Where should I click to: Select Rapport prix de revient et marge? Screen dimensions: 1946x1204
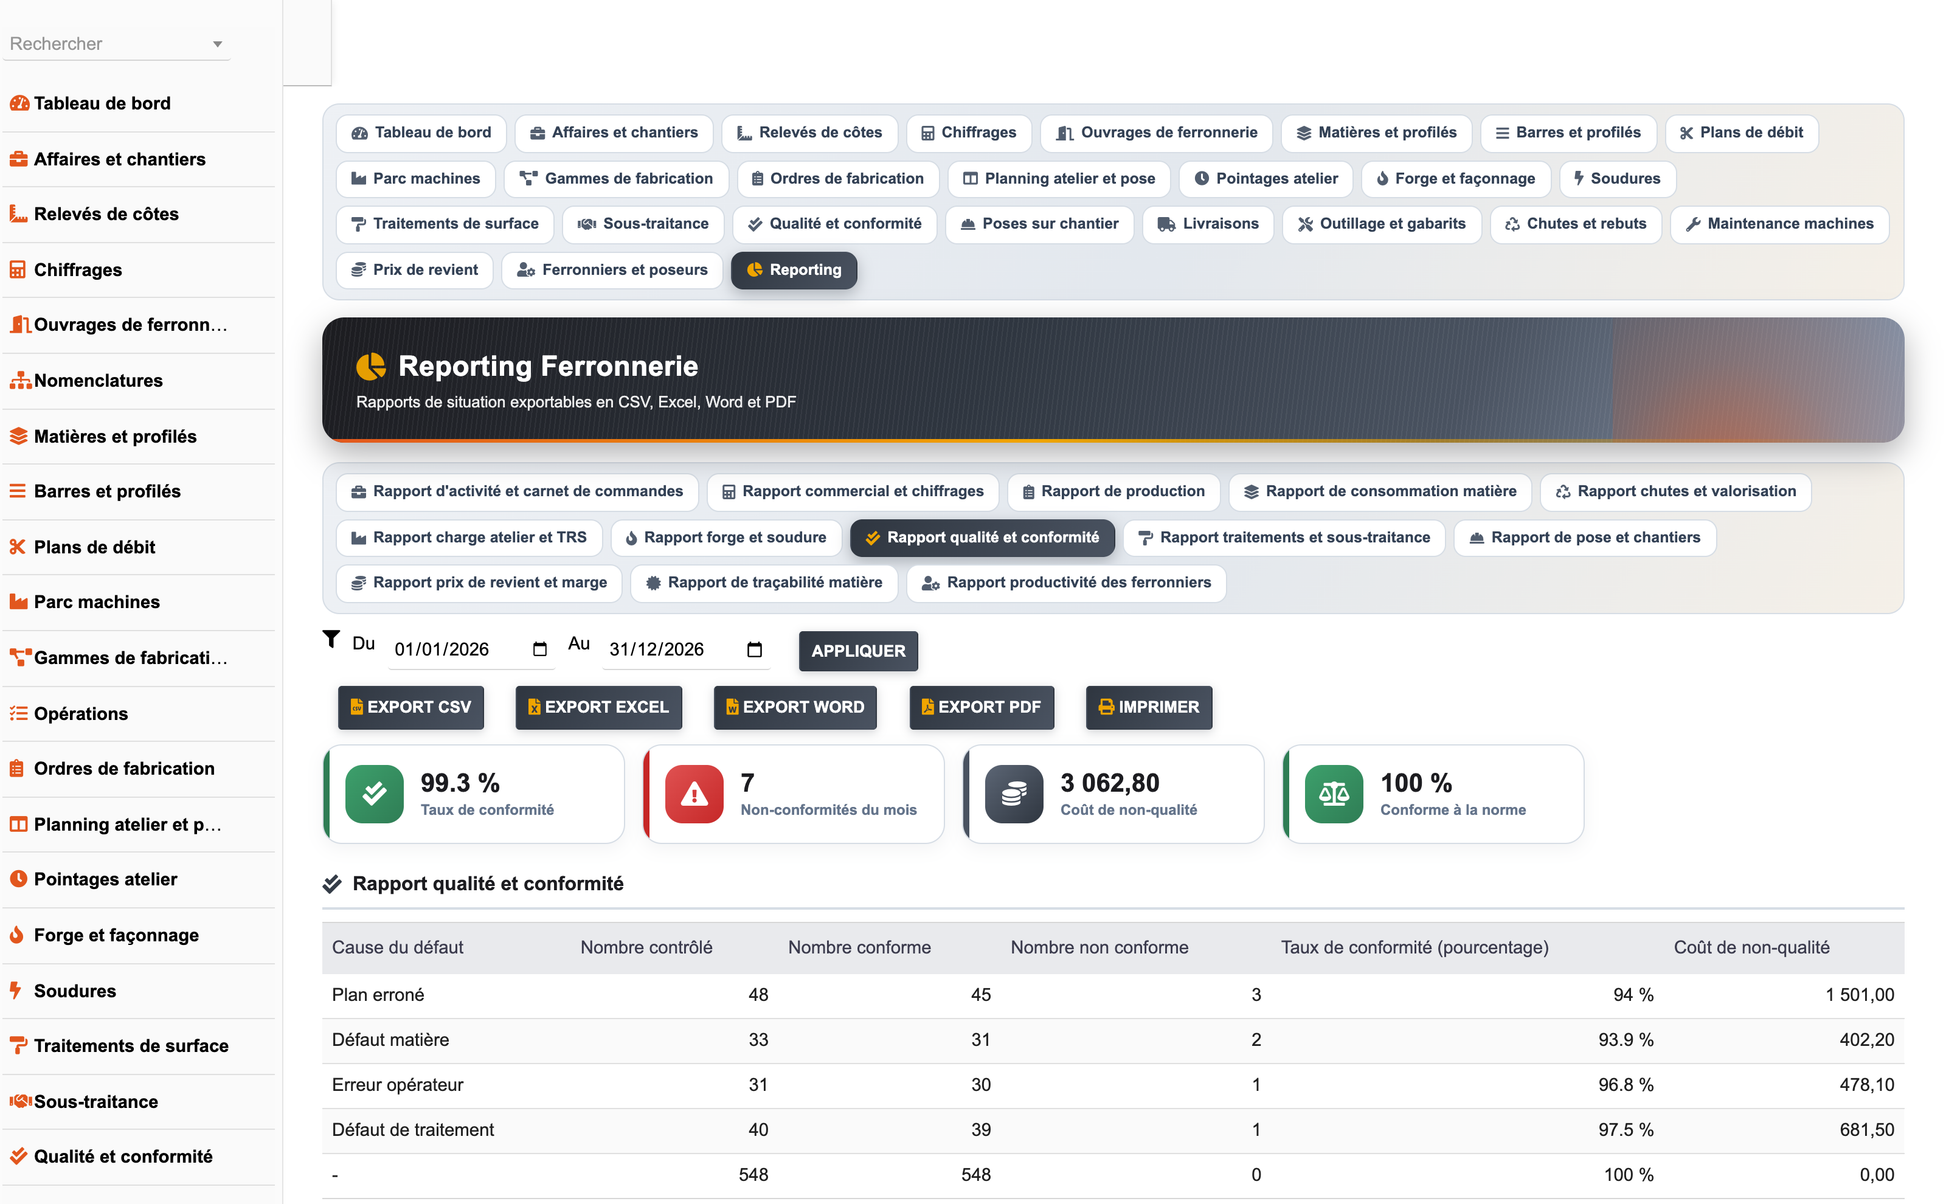479,583
